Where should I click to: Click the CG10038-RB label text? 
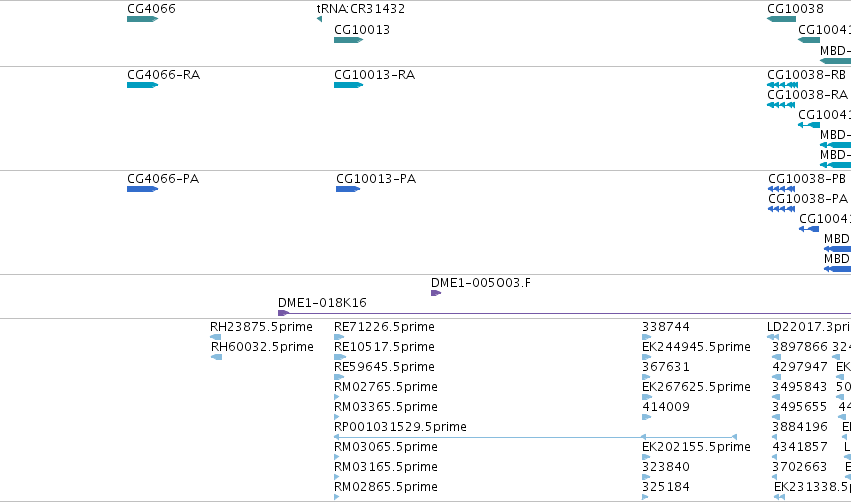pos(806,74)
